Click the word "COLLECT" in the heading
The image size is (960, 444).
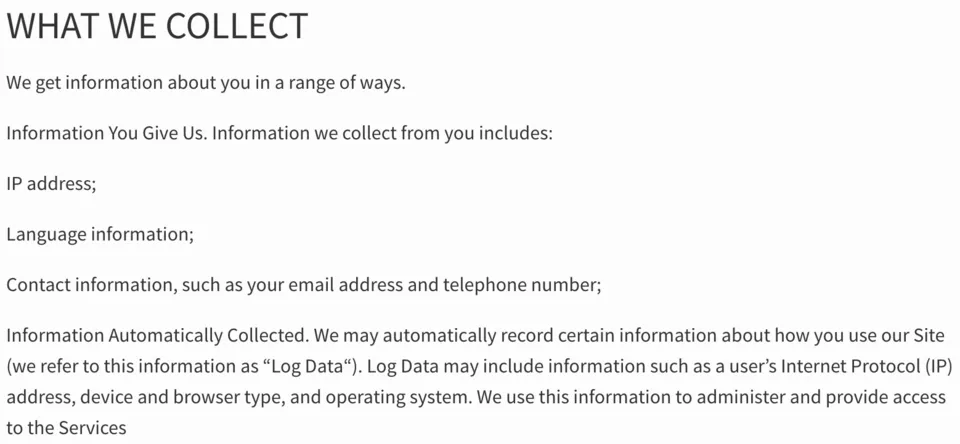(237, 27)
